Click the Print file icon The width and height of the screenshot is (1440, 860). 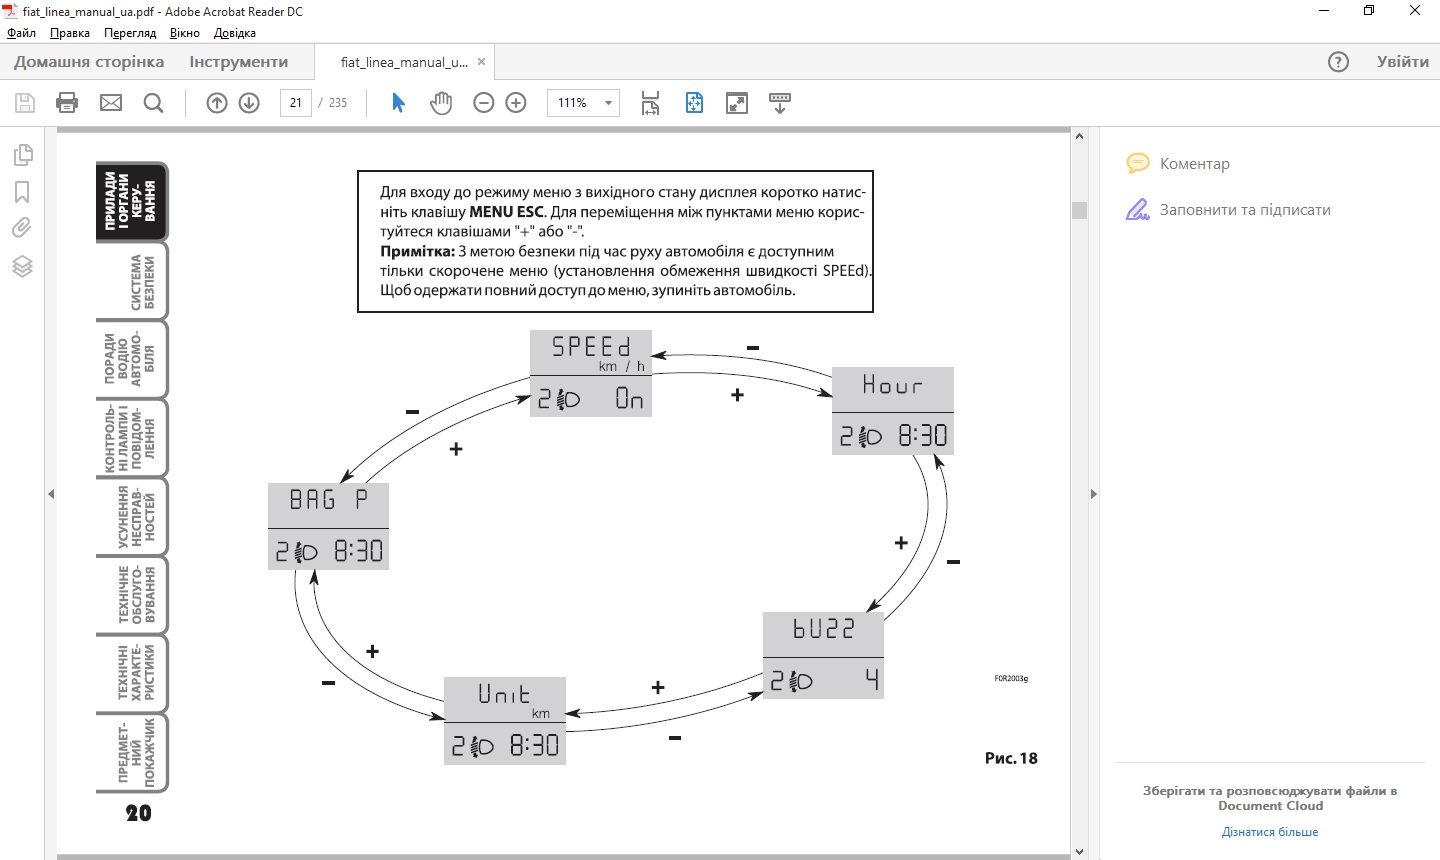[67, 103]
